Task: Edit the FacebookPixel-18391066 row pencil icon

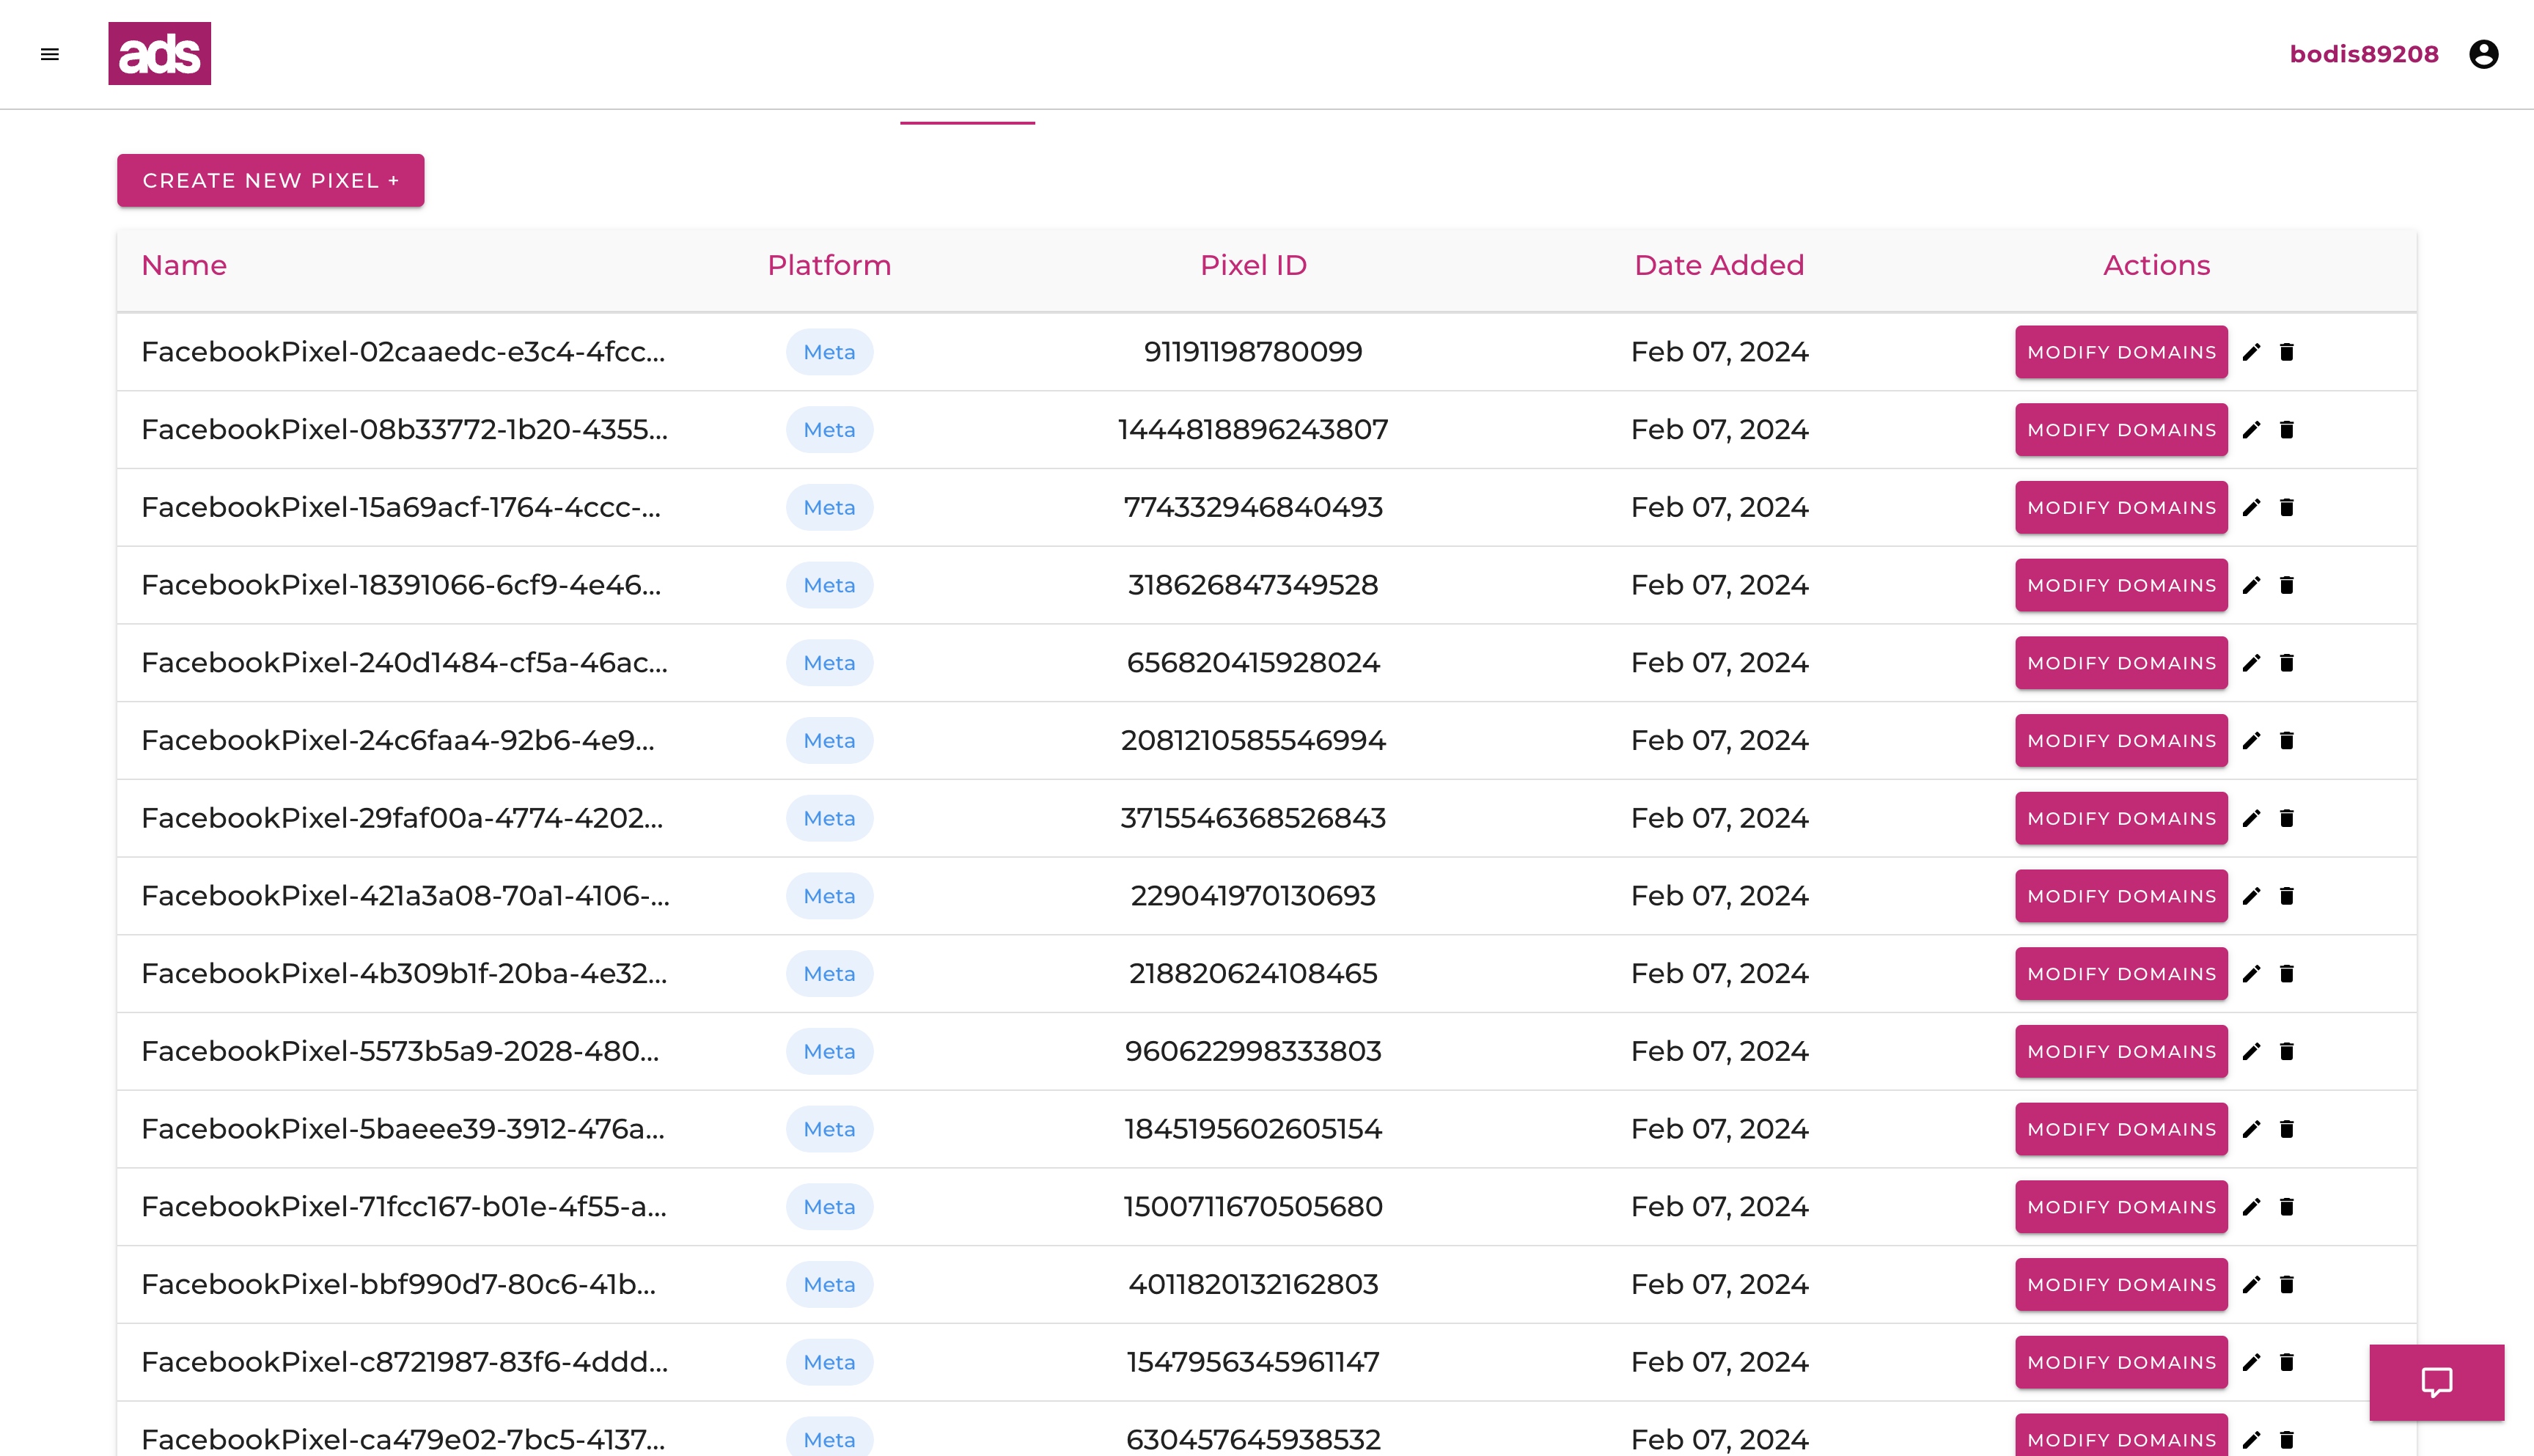Action: (2251, 585)
